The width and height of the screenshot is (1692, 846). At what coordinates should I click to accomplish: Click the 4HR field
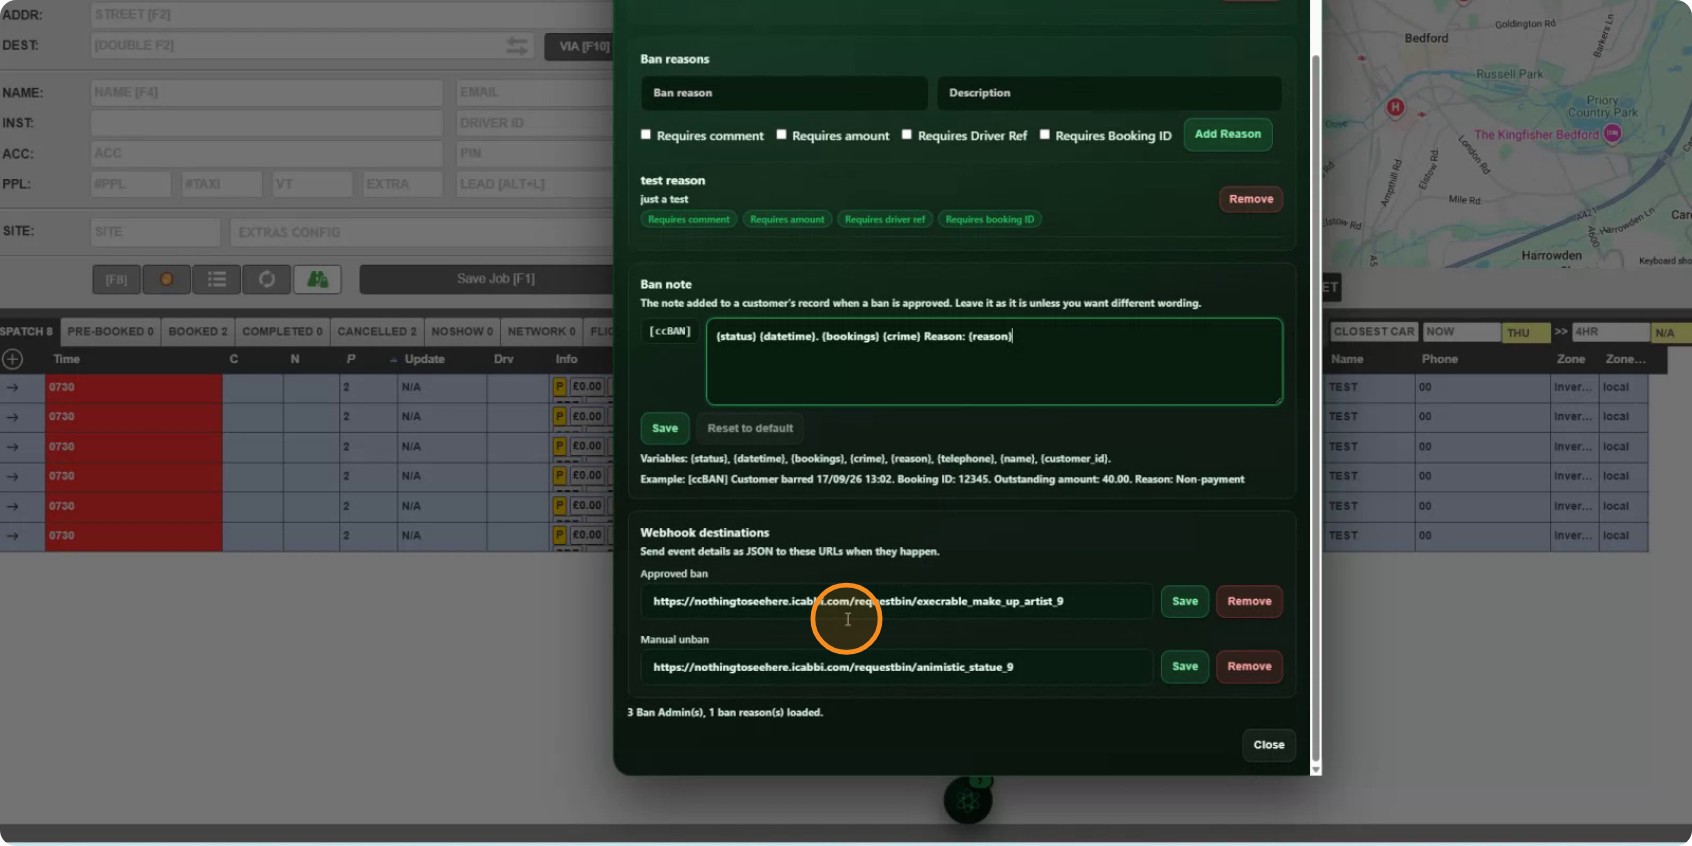1610,332
